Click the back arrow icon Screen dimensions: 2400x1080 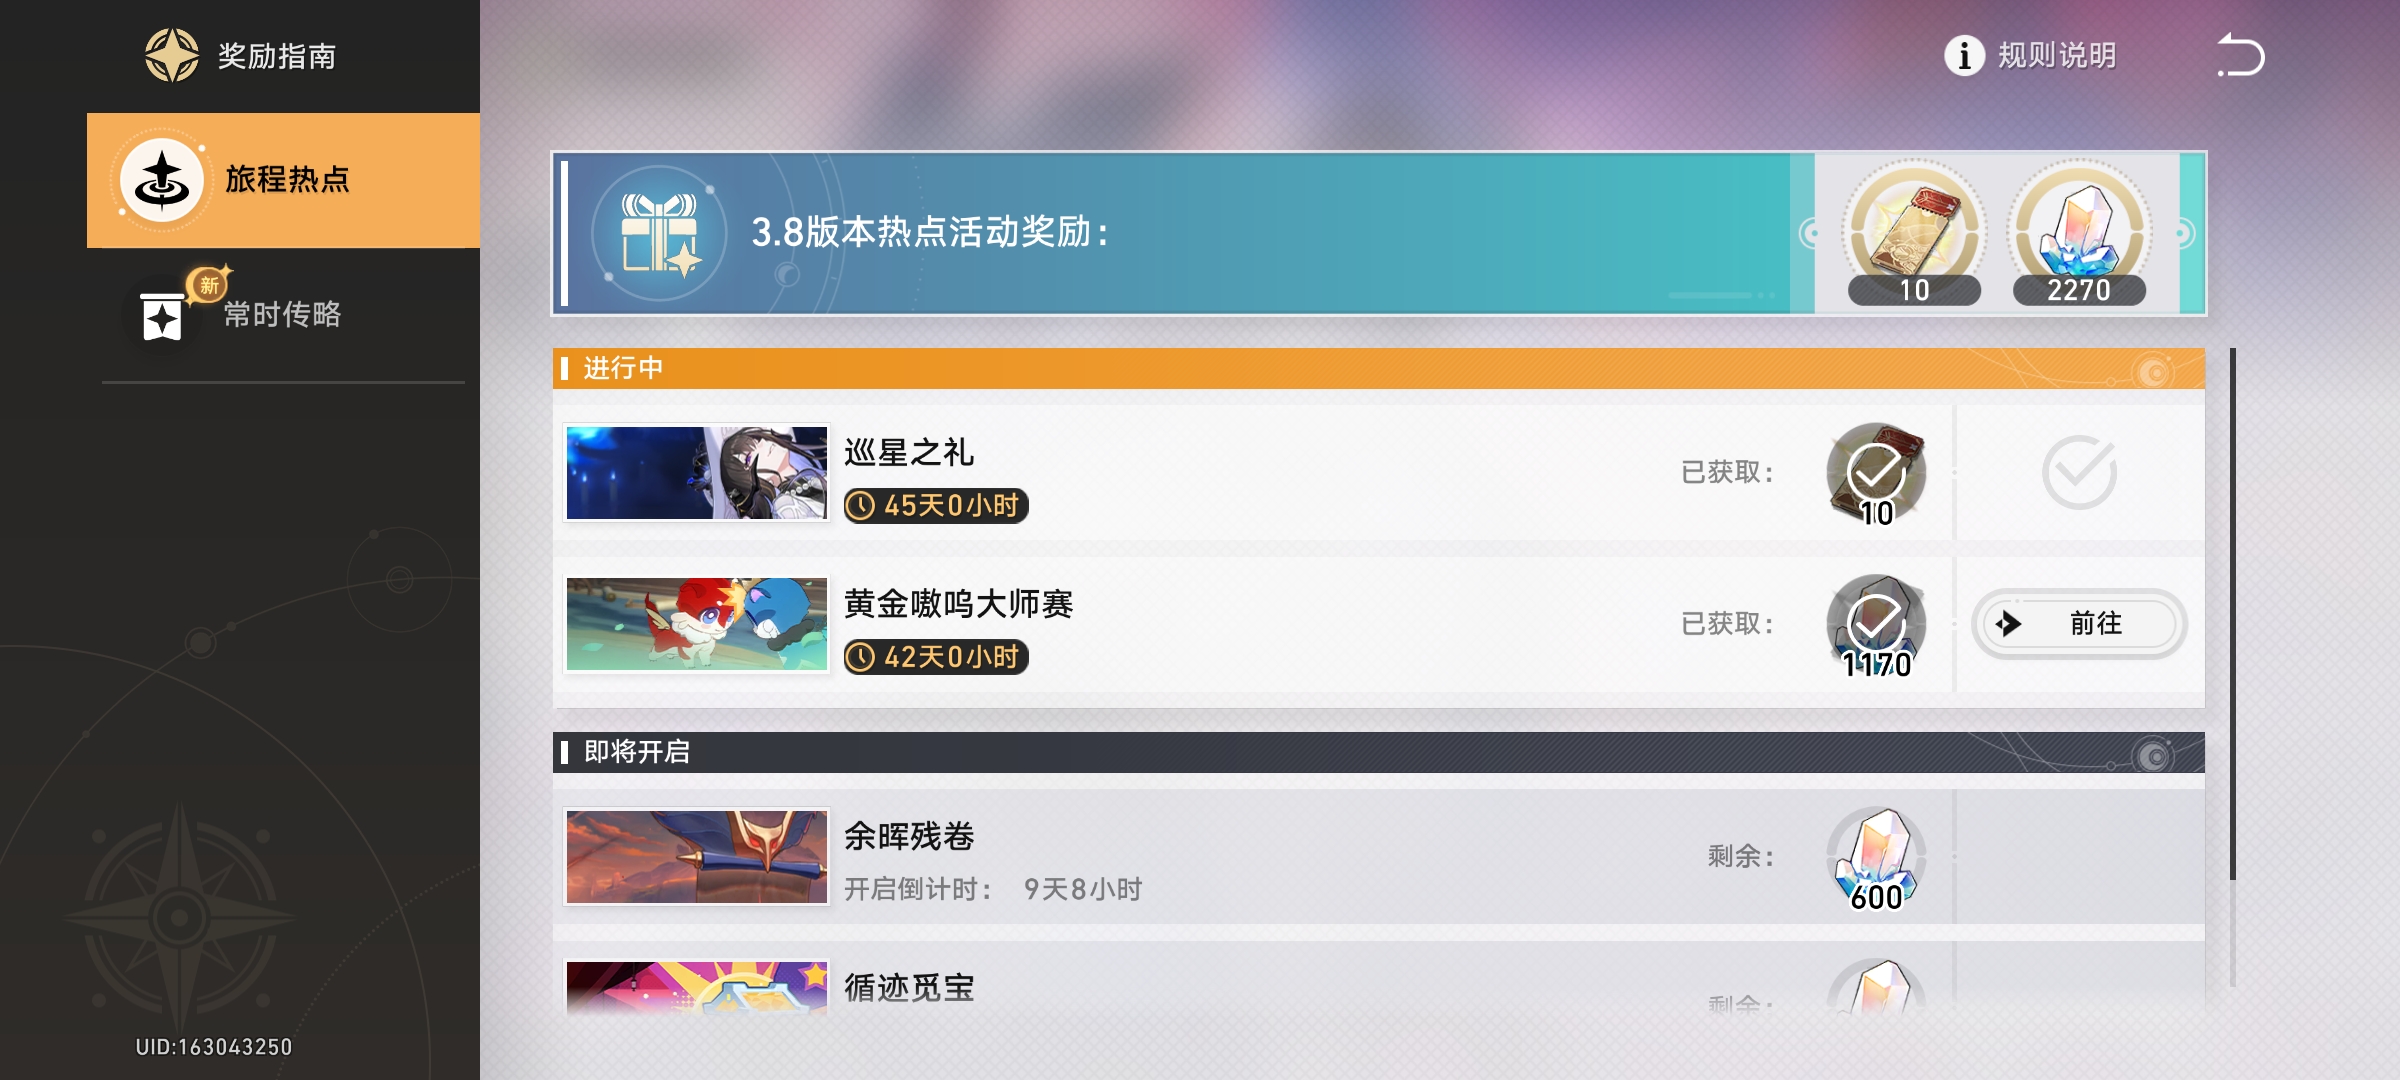click(x=2241, y=55)
